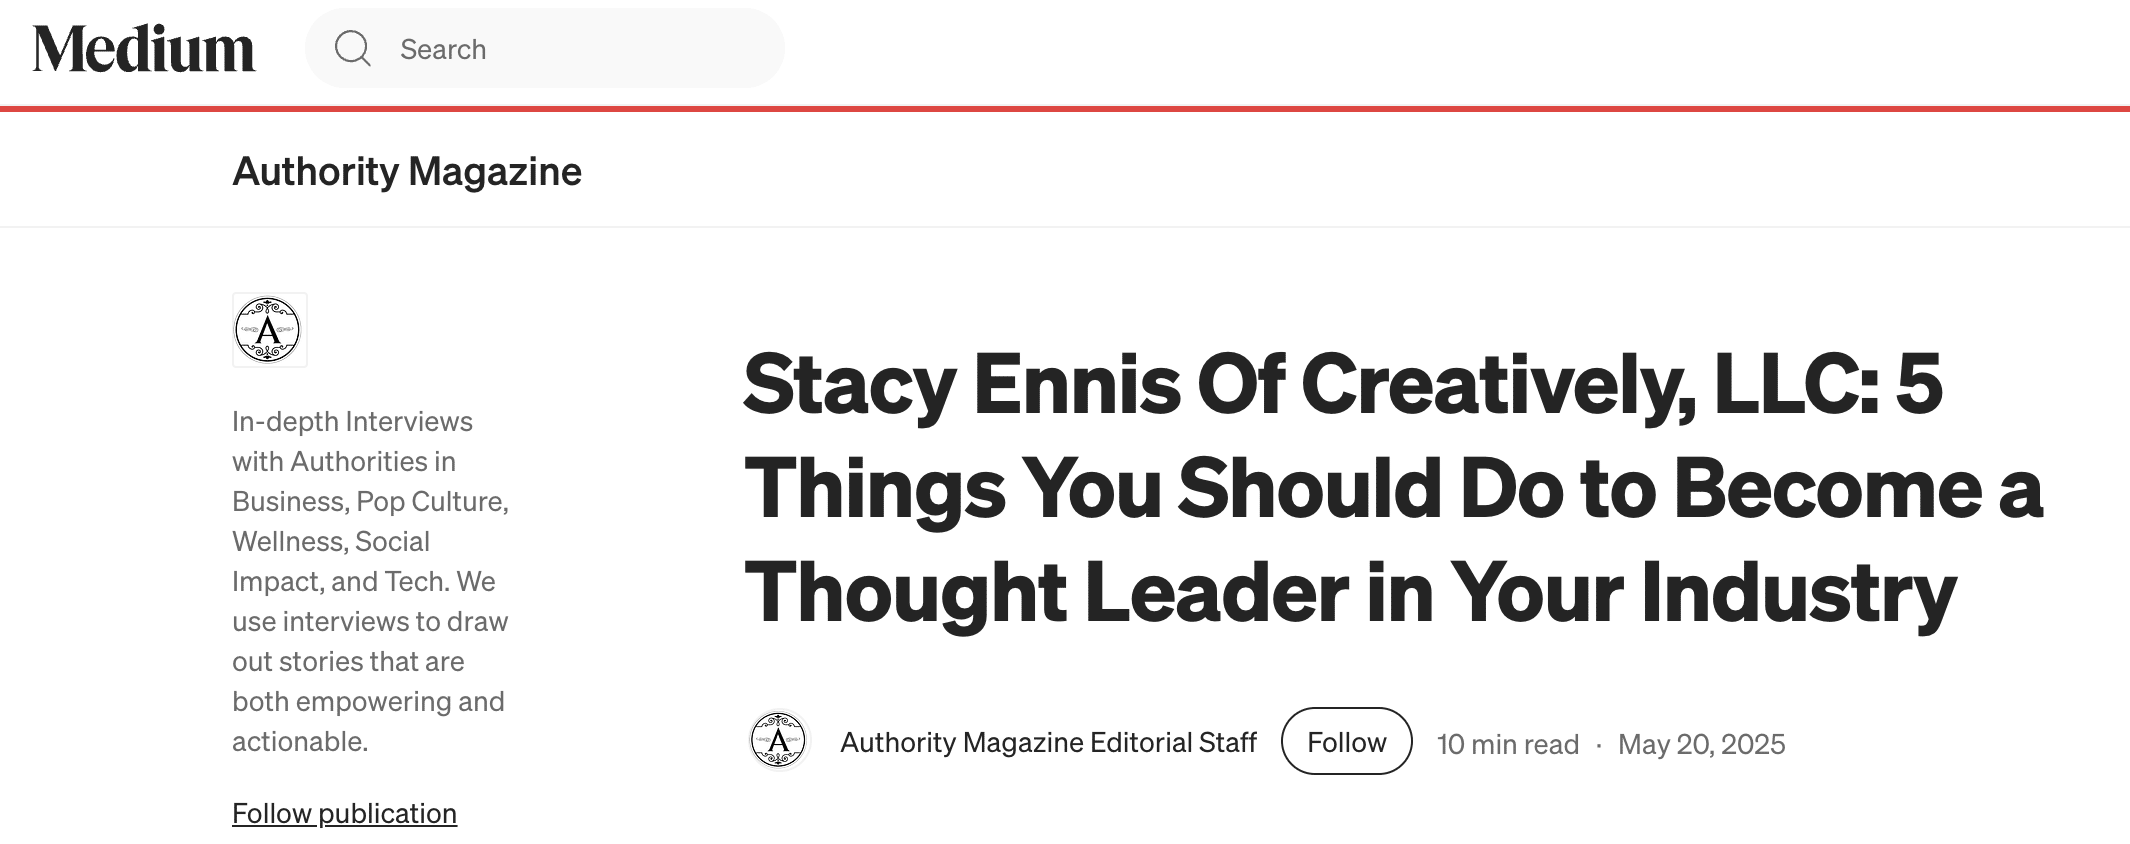Image resolution: width=2130 pixels, height=844 pixels.
Task: Click the May 20, 2025 publish date
Action: (x=1701, y=744)
